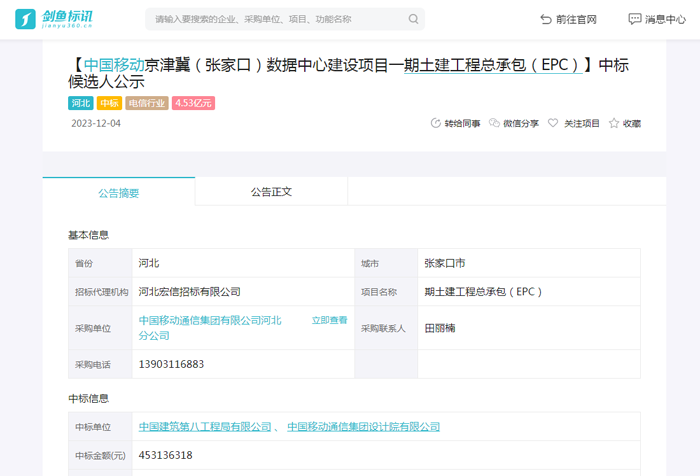700x476 pixels.
Task: Click 立即查看 link
Action: click(x=329, y=320)
